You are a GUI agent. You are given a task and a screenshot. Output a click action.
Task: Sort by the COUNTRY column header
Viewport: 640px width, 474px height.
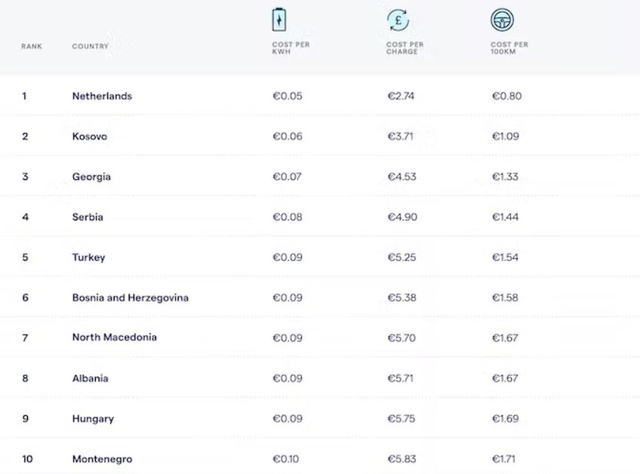pyautogui.click(x=90, y=46)
